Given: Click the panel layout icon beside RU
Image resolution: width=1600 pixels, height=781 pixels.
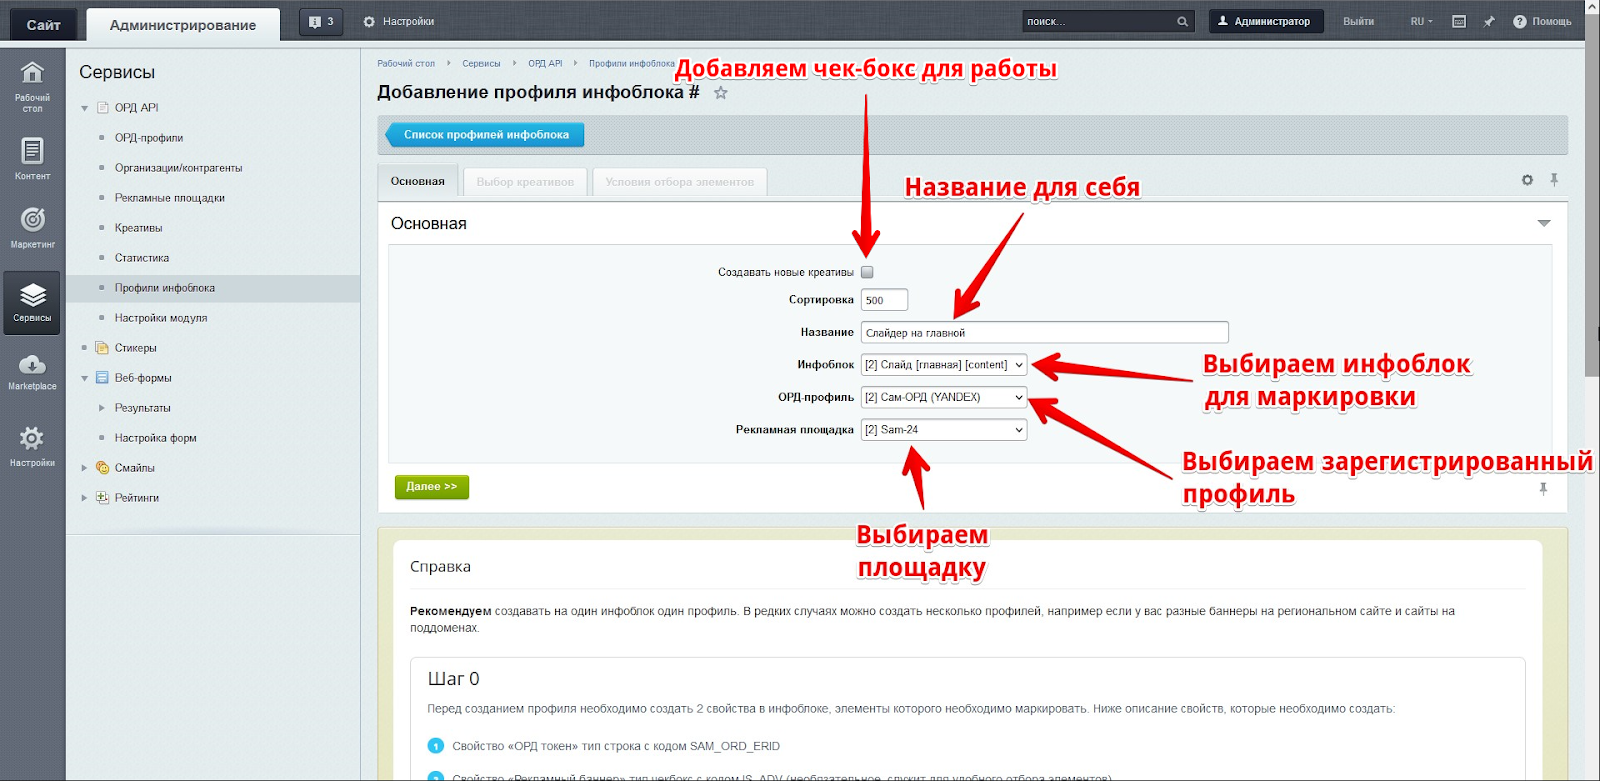Looking at the screenshot, I should 1459,21.
